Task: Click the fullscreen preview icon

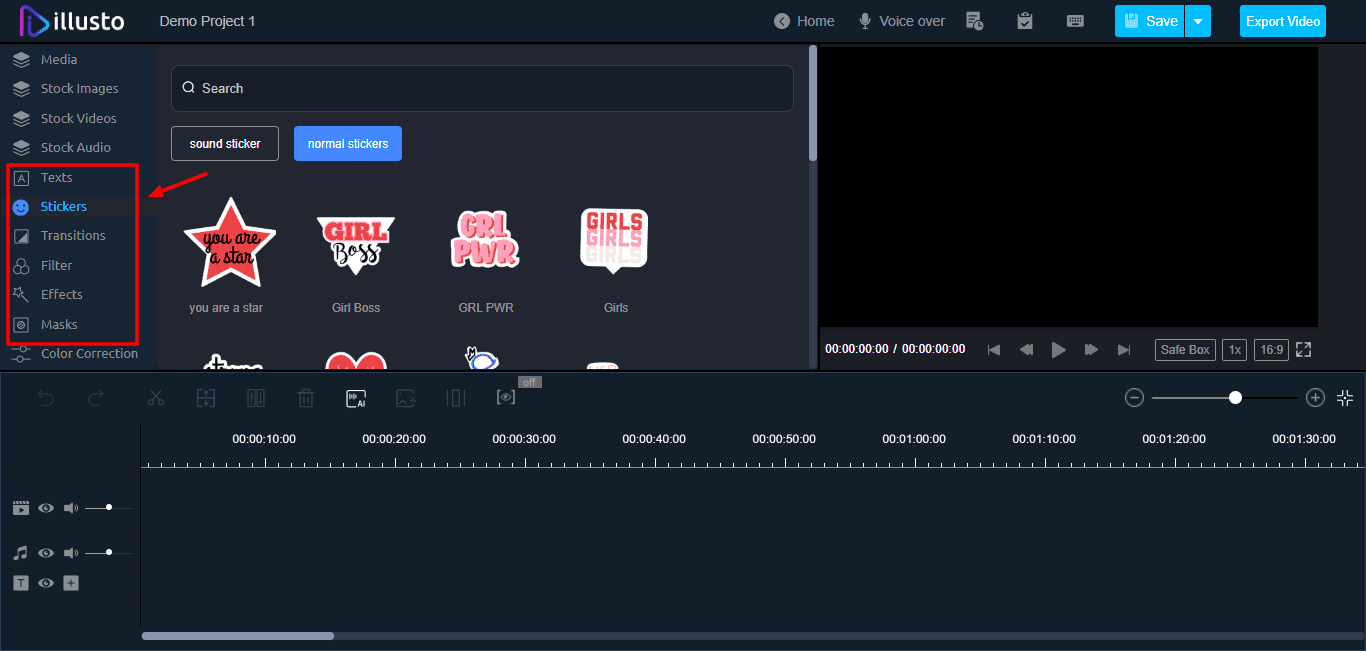Action: (1303, 350)
